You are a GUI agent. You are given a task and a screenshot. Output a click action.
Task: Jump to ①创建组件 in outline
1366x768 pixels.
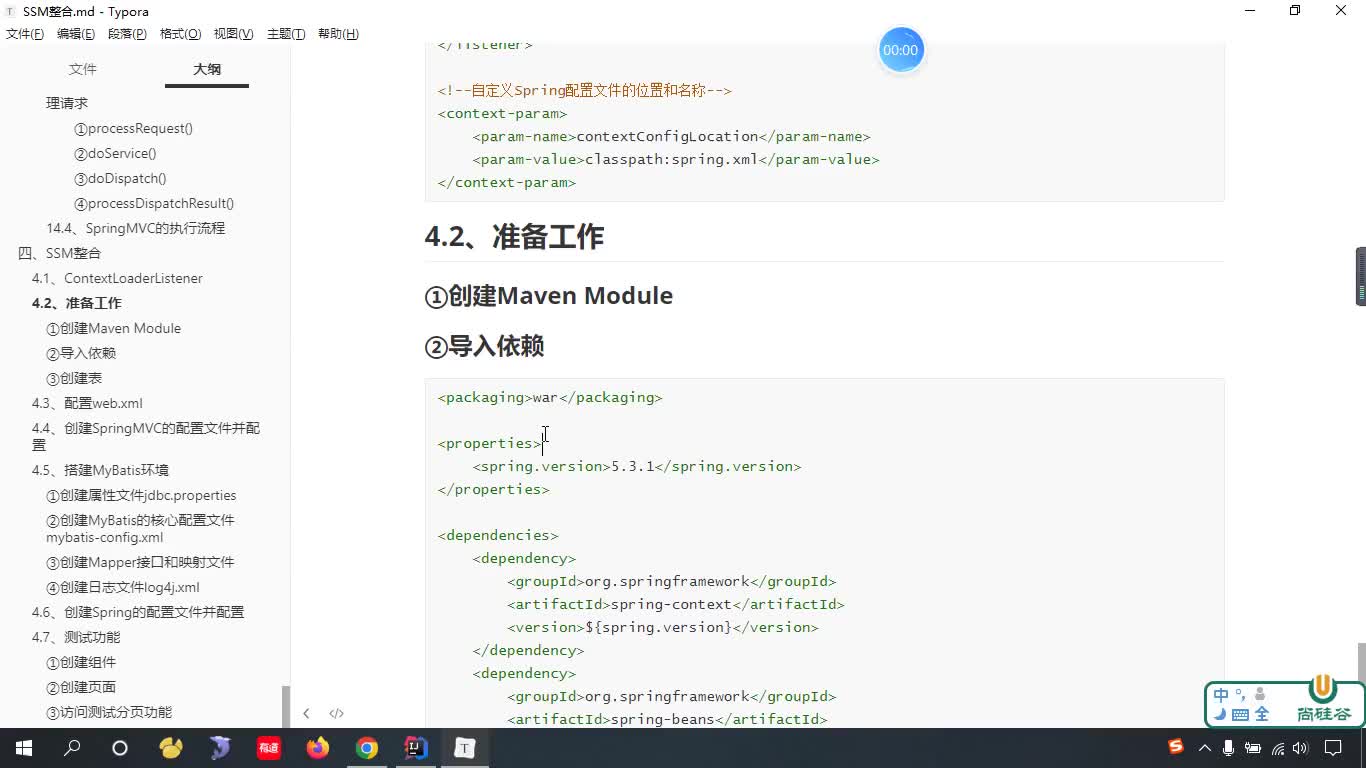pos(81,662)
